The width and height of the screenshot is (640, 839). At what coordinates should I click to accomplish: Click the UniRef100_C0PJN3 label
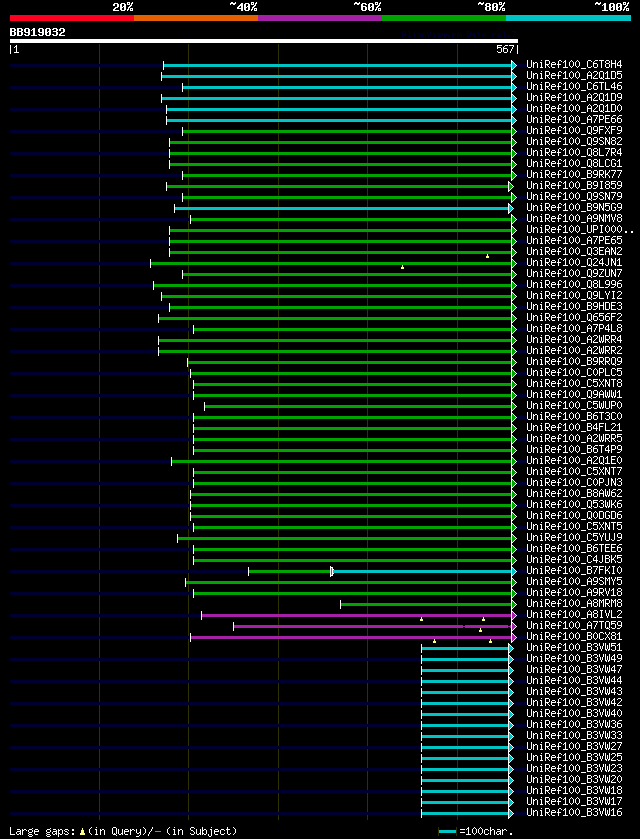574,483
